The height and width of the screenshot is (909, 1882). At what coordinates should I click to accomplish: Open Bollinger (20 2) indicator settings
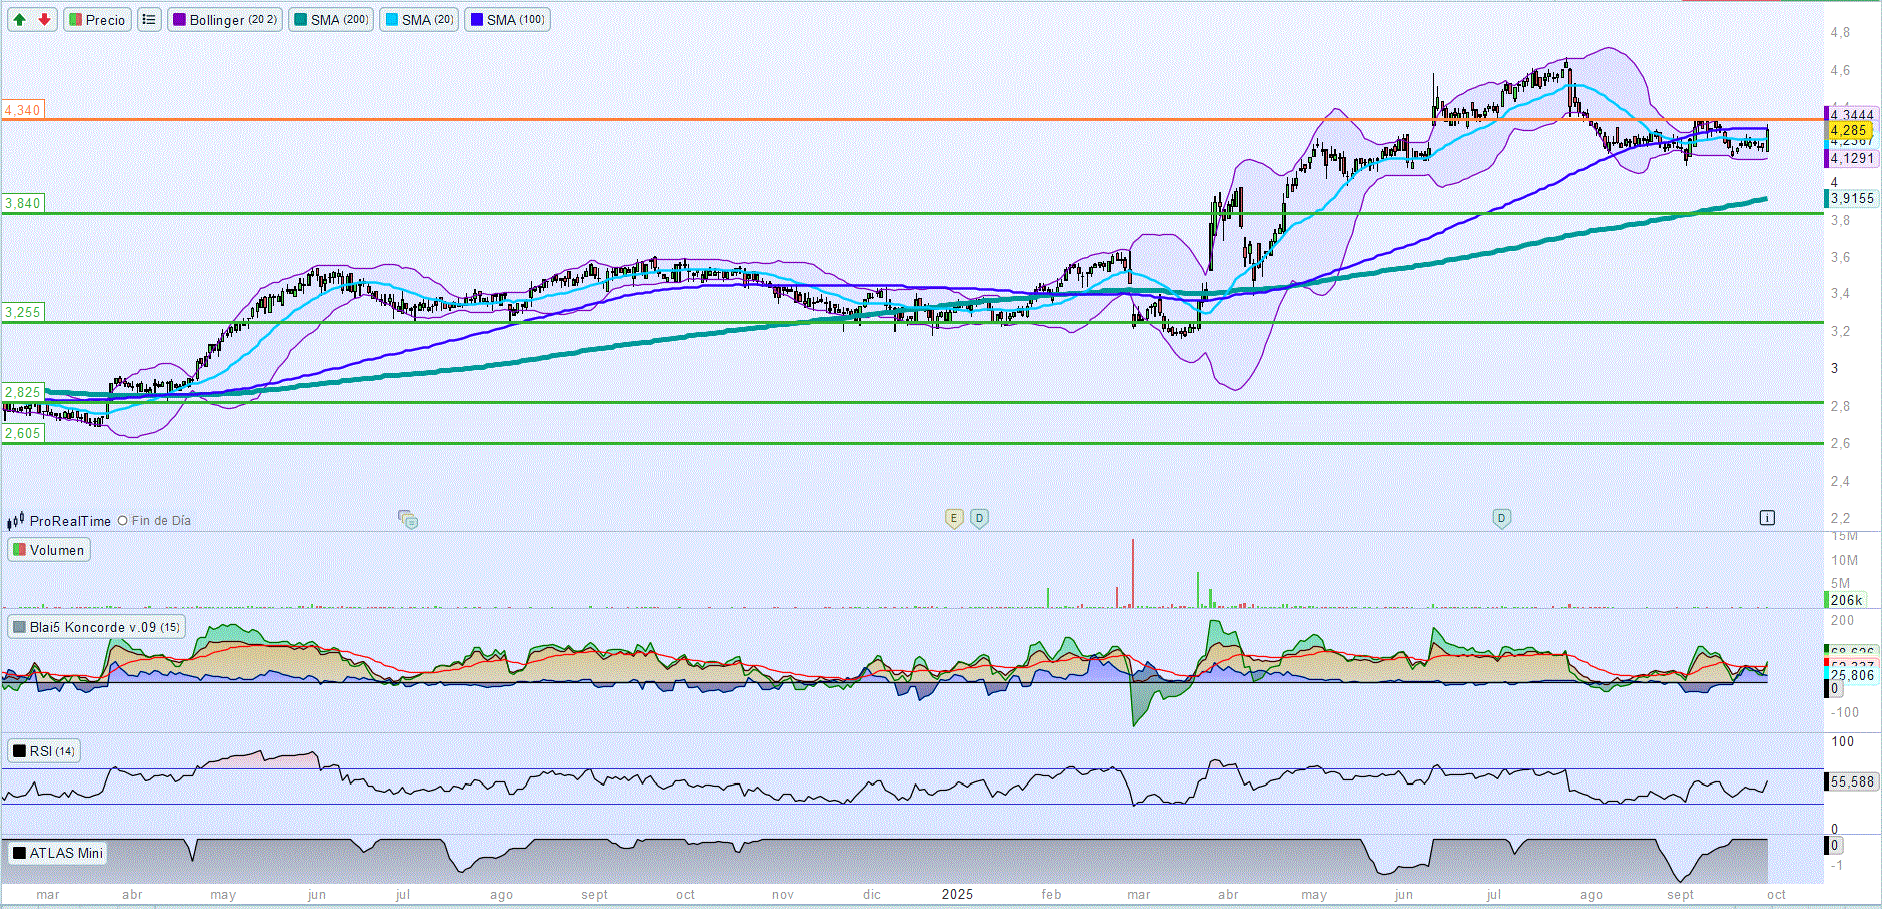[x=224, y=19]
